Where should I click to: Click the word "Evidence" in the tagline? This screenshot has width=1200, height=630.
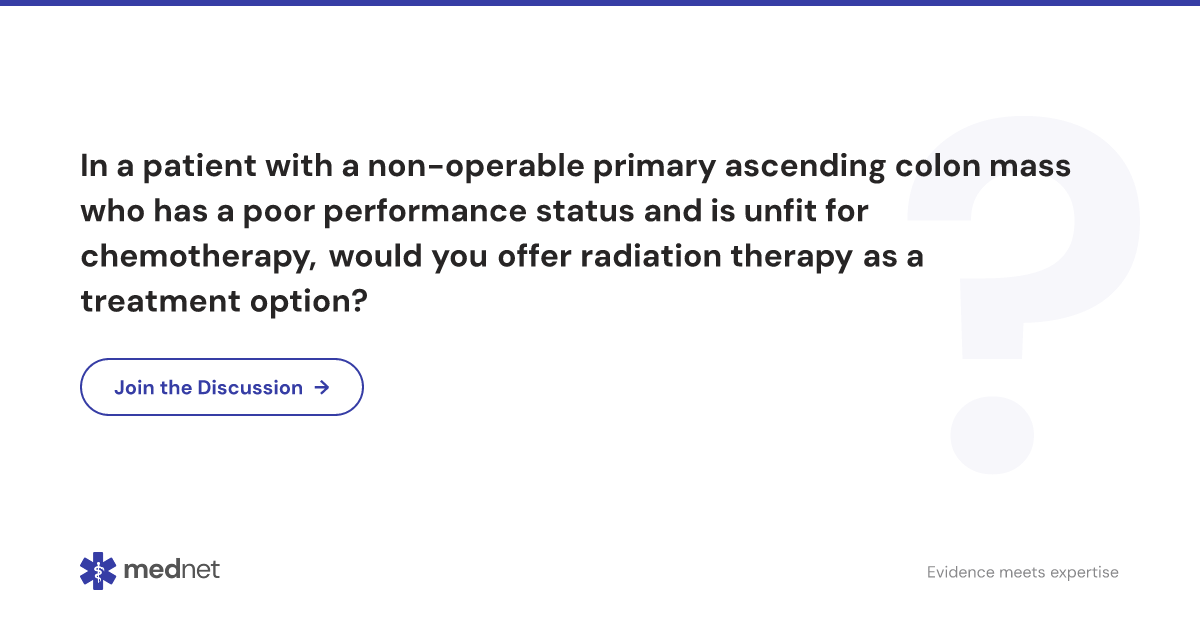pos(959,572)
